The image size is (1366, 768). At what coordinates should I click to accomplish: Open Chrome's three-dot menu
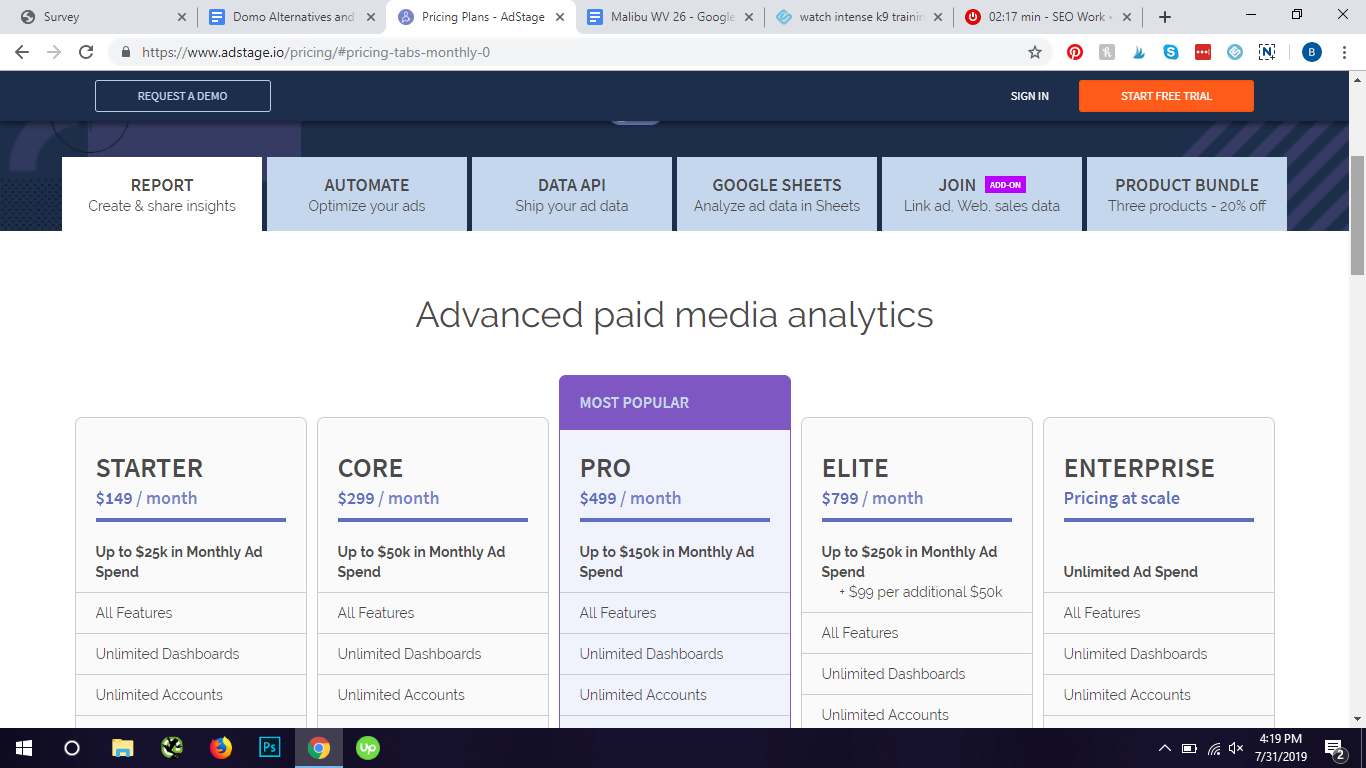(1343, 52)
